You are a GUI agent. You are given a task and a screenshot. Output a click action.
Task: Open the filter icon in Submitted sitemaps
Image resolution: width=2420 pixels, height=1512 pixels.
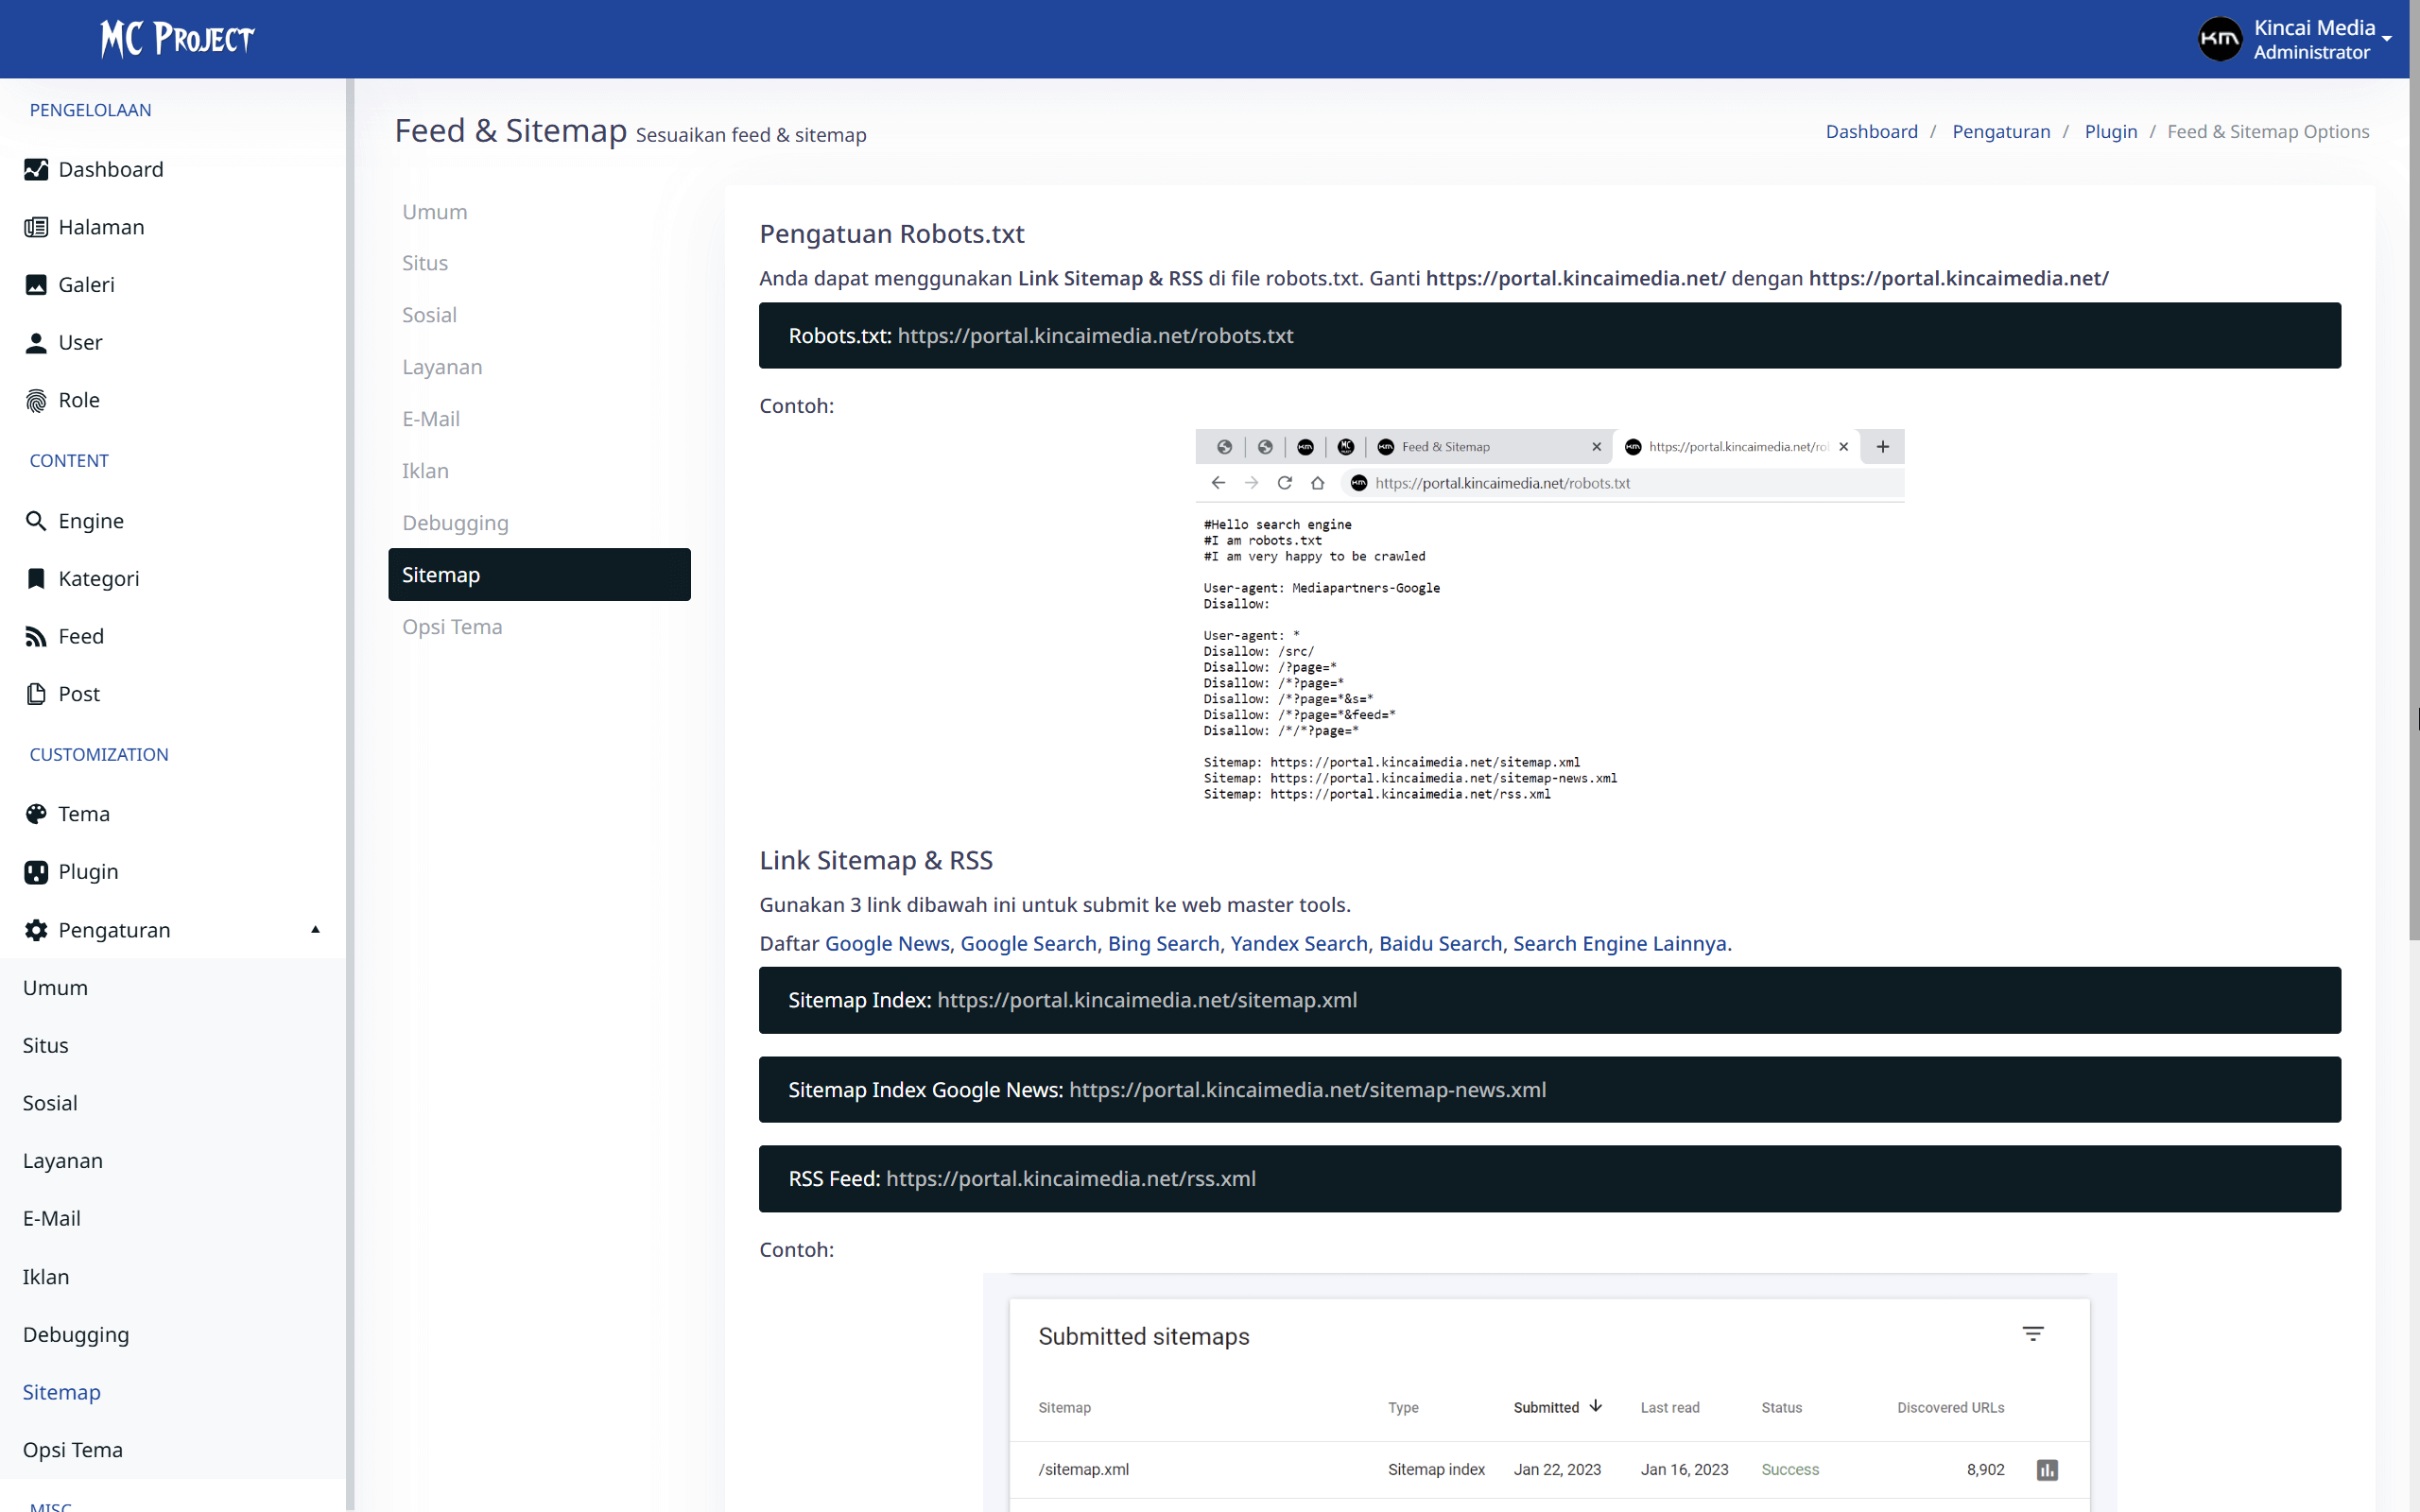pyautogui.click(x=2035, y=1334)
